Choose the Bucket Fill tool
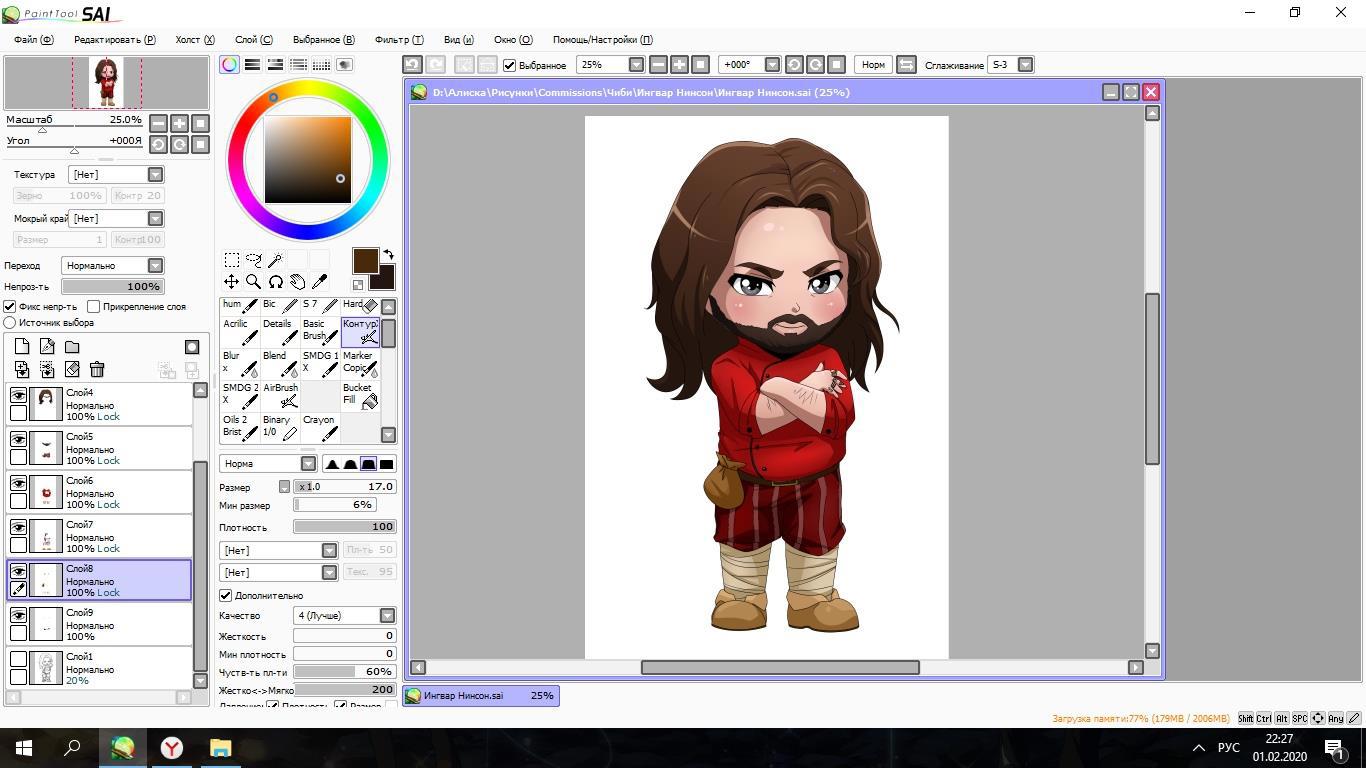The height and width of the screenshot is (768, 1366). click(x=359, y=394)
